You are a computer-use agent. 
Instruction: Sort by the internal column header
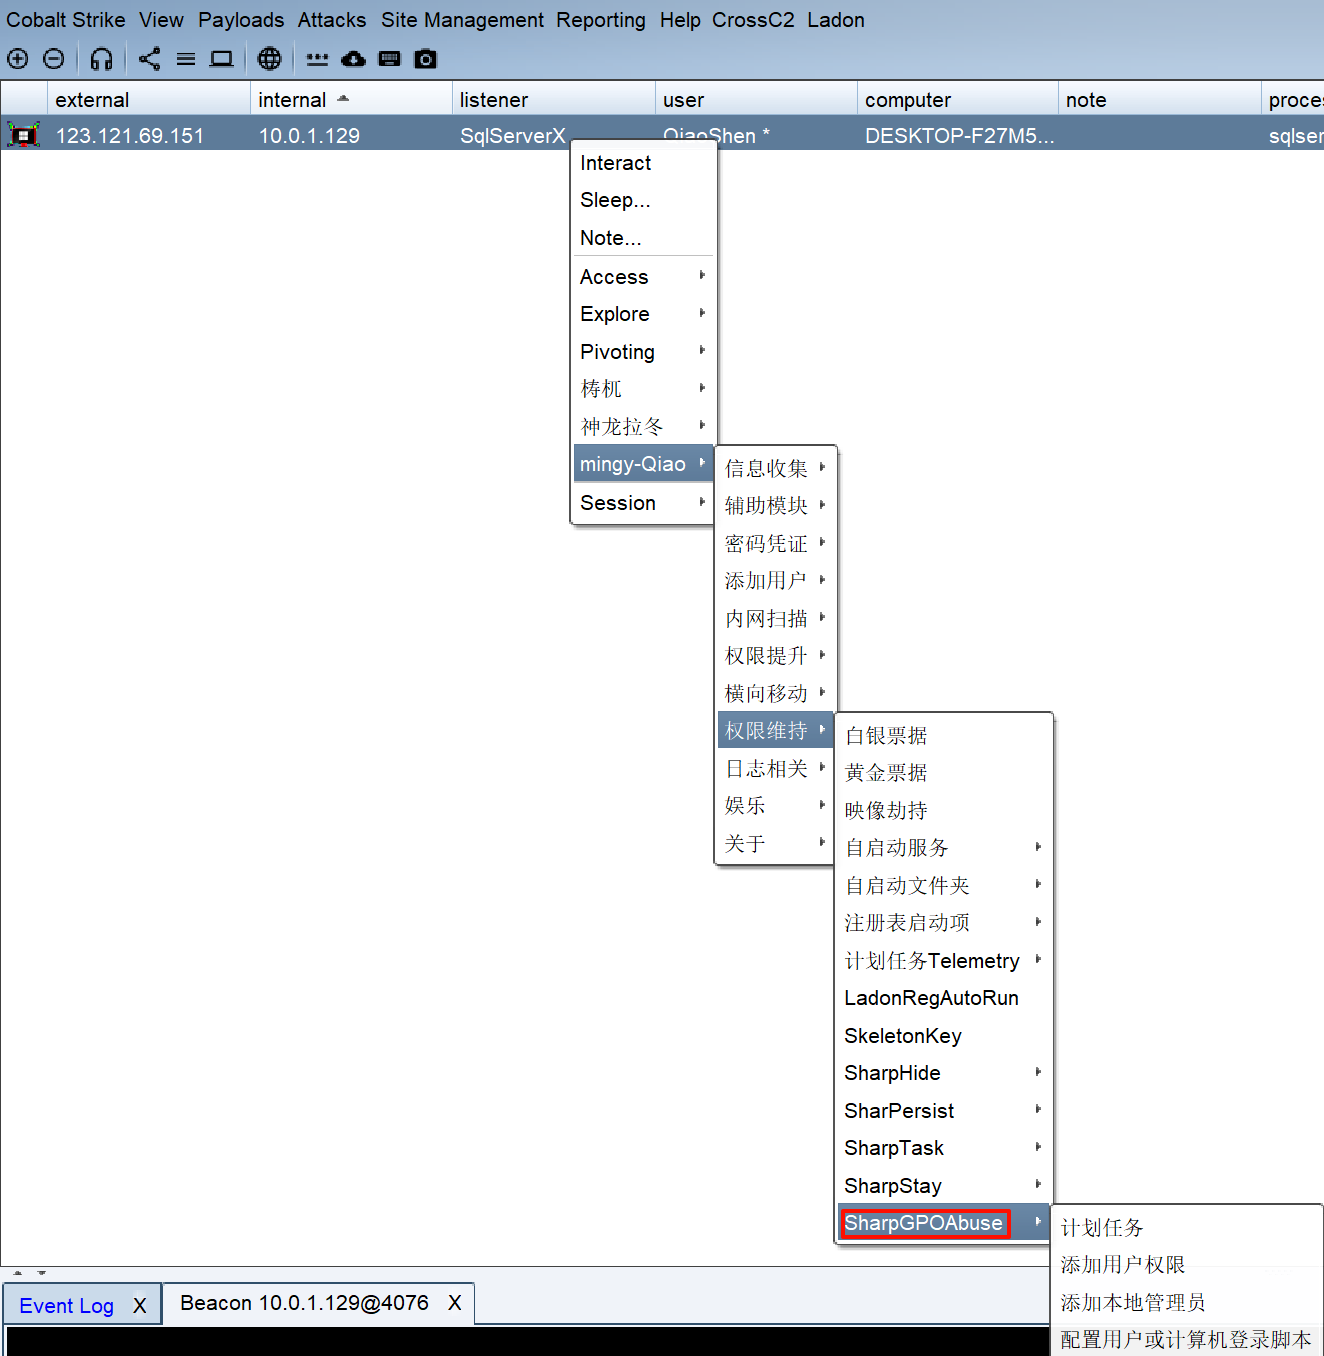[292, 100]
